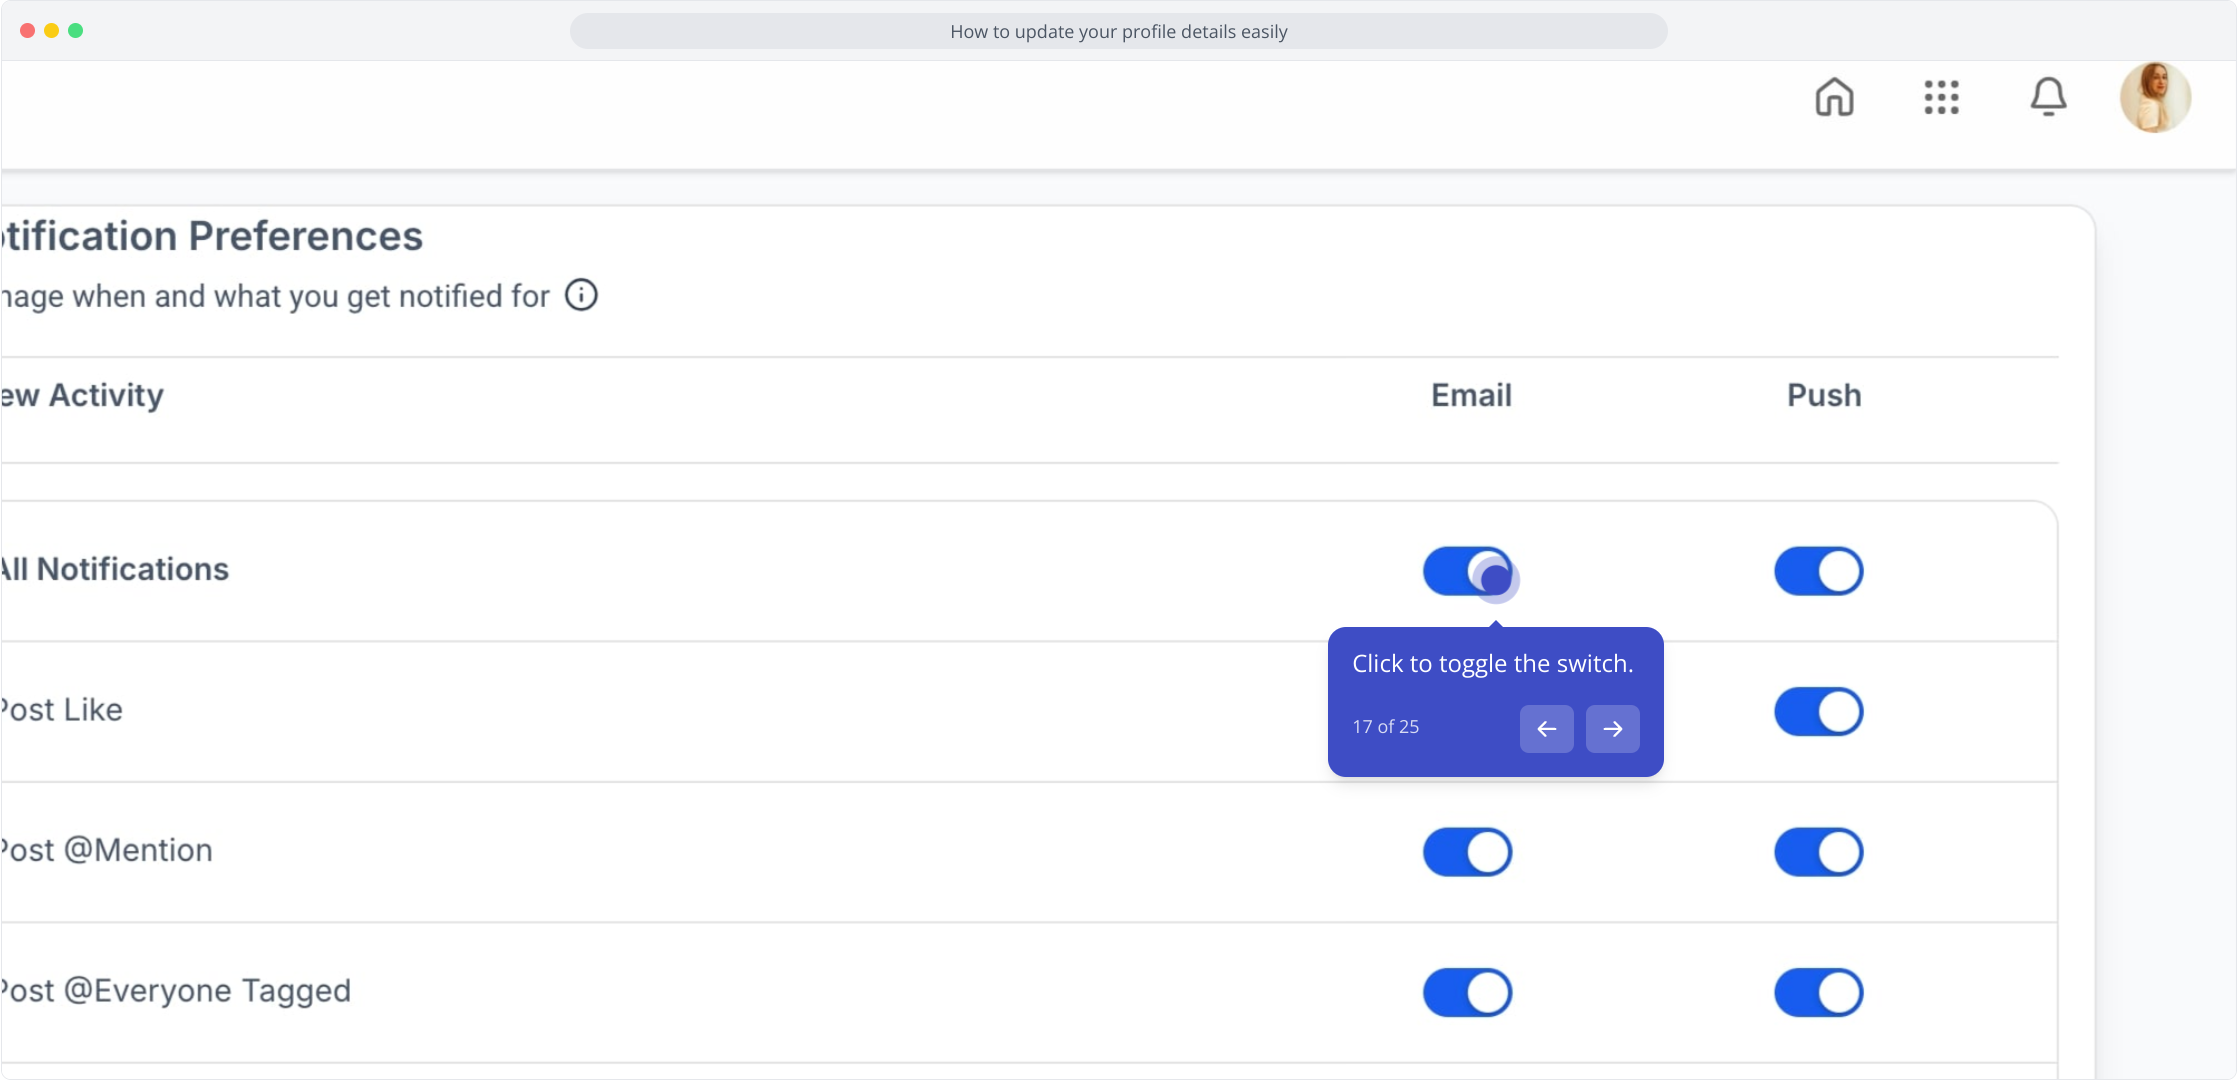Minimize window with yellow button
The width and height of the screenshot is (2238, 1080).
[51, 31]
